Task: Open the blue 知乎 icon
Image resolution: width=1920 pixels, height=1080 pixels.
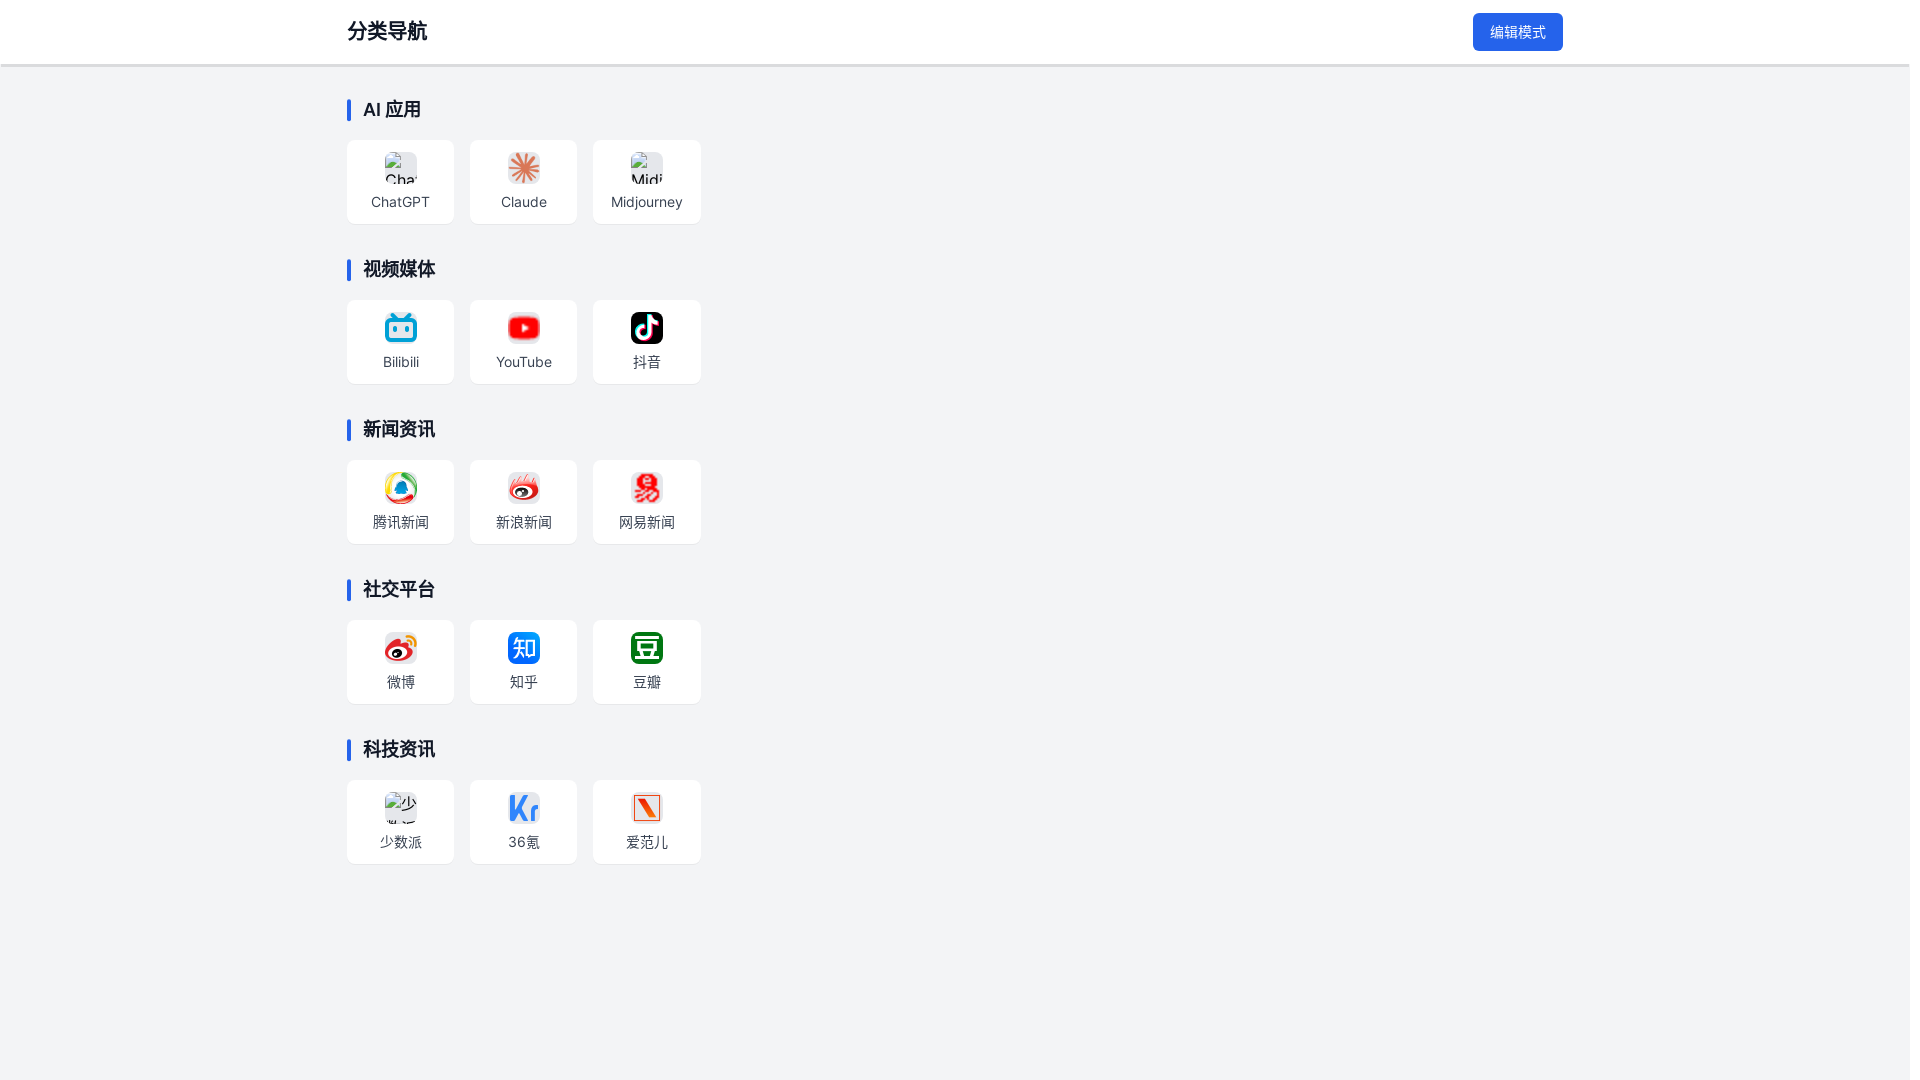Action: point(523,648)
